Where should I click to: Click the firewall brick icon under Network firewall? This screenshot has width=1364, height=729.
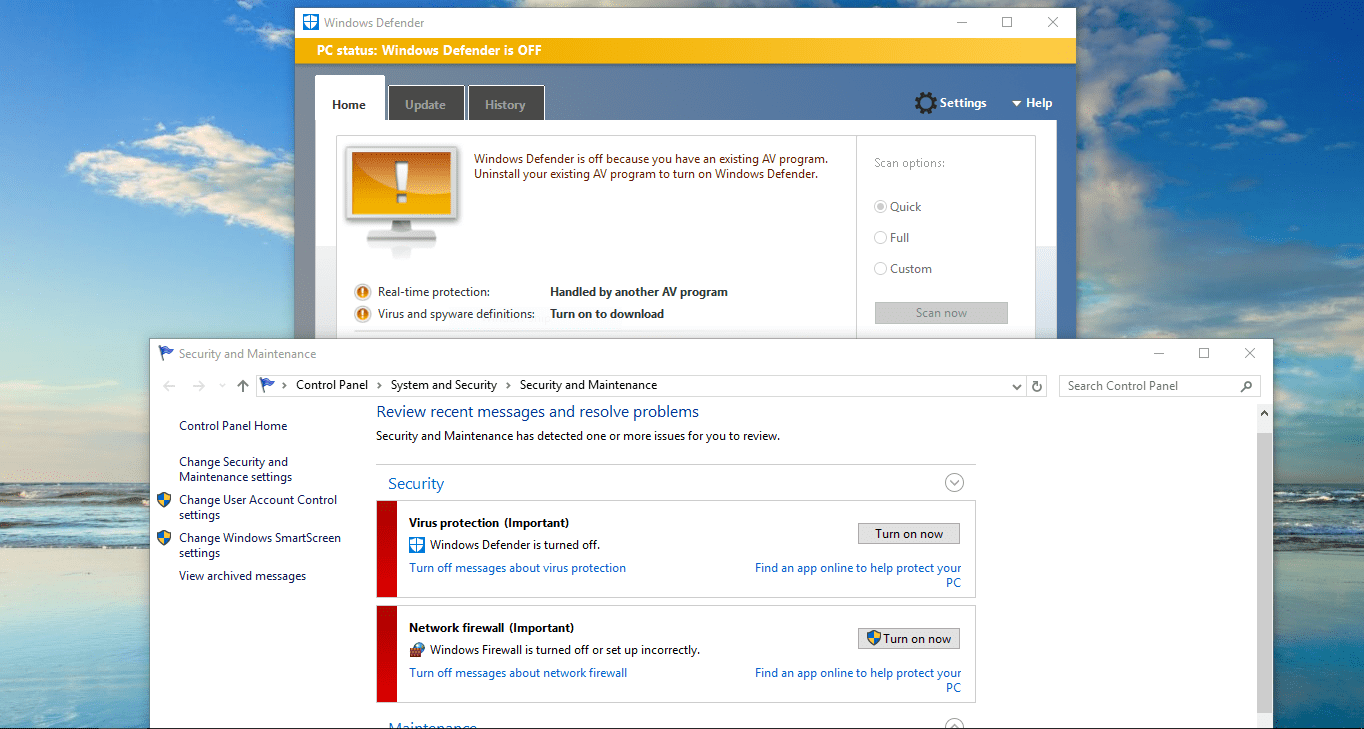417,650
